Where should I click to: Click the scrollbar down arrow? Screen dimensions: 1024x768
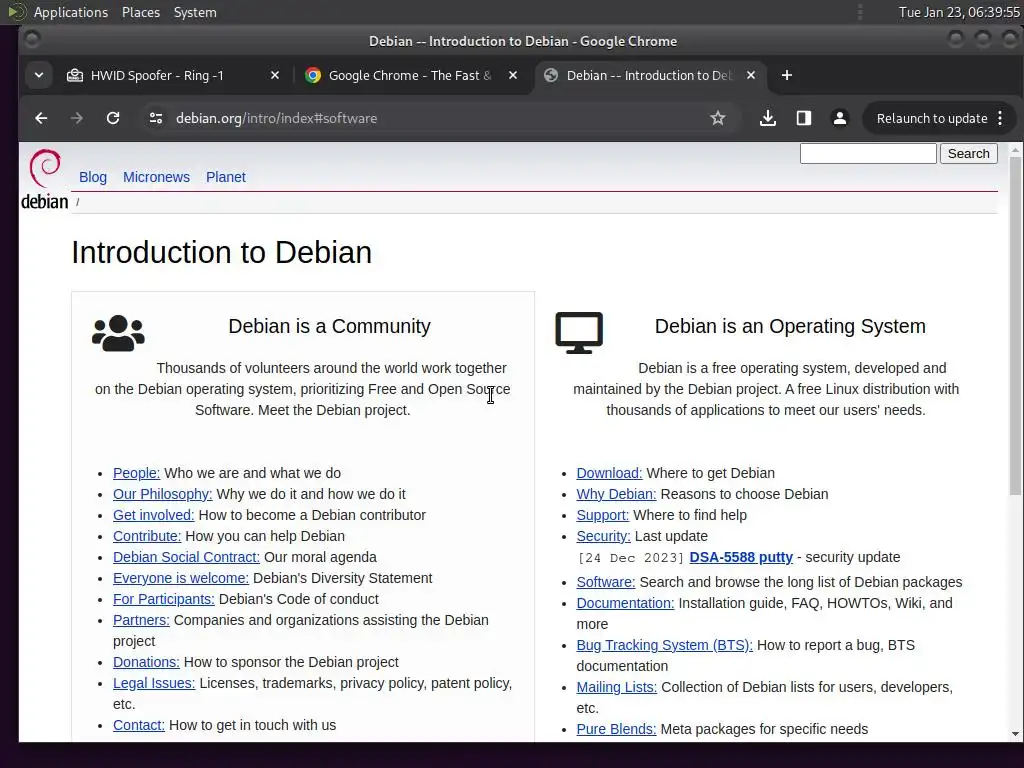pos(1015,734)
